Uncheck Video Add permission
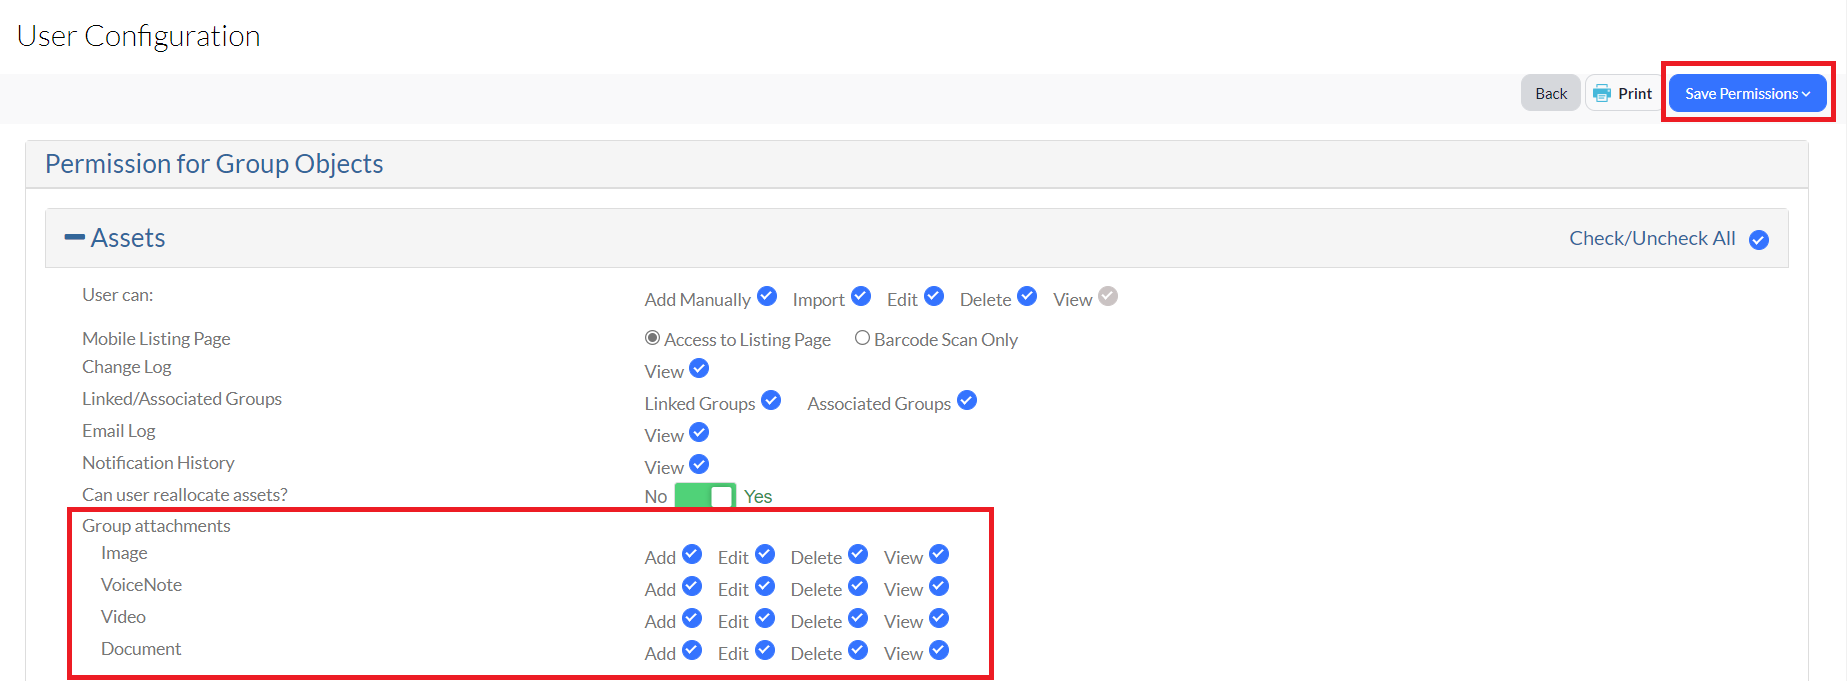 pyautogui.click(x=692, y=618)
